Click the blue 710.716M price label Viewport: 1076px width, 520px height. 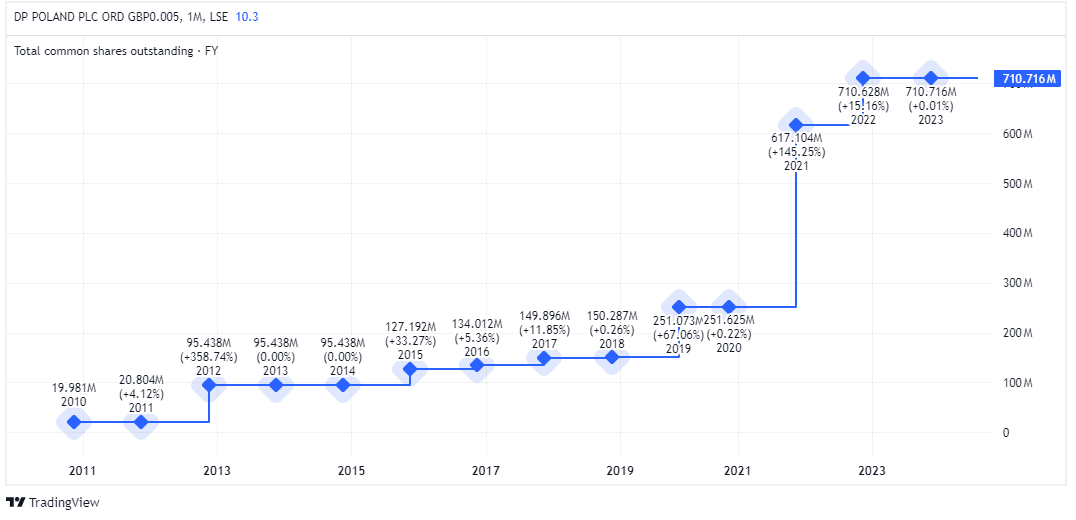1026,79
